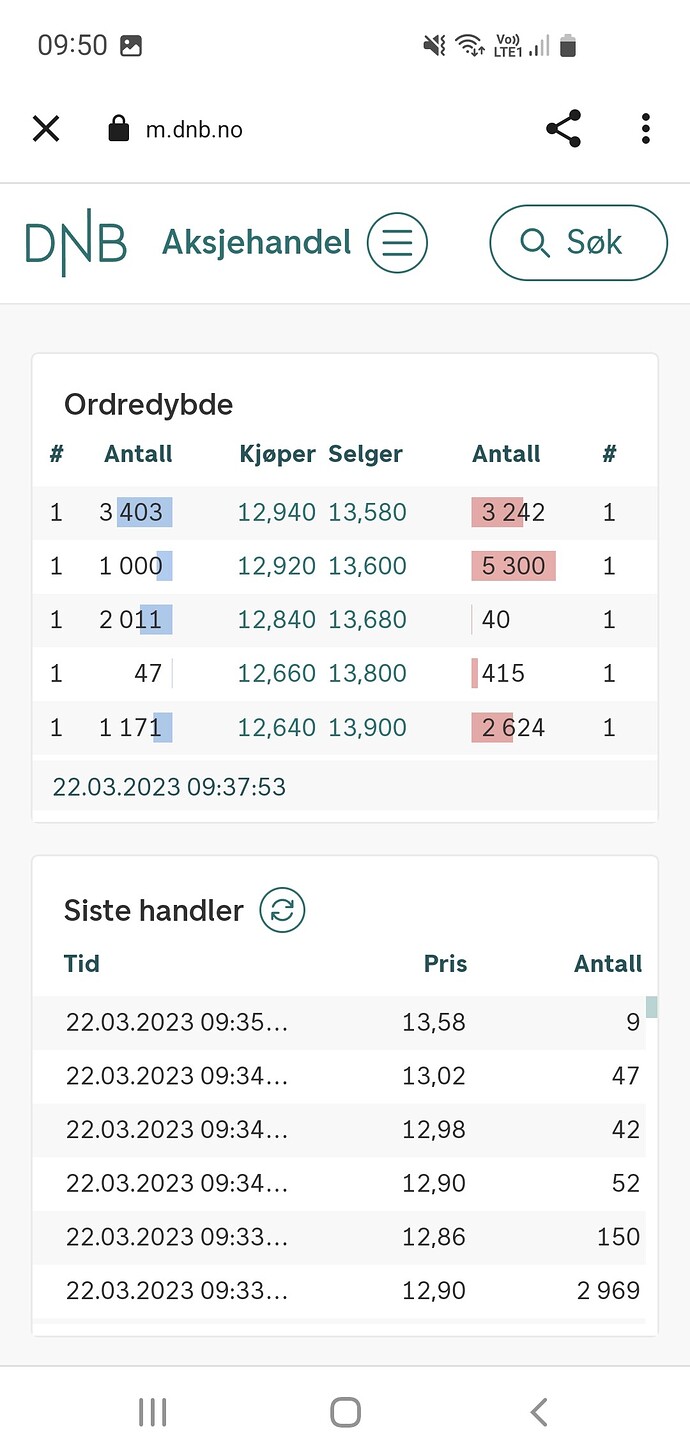The image size is (690, 1456).
Task: Select seller price 13,580 in order depth
Action: [x=368, y=513]
